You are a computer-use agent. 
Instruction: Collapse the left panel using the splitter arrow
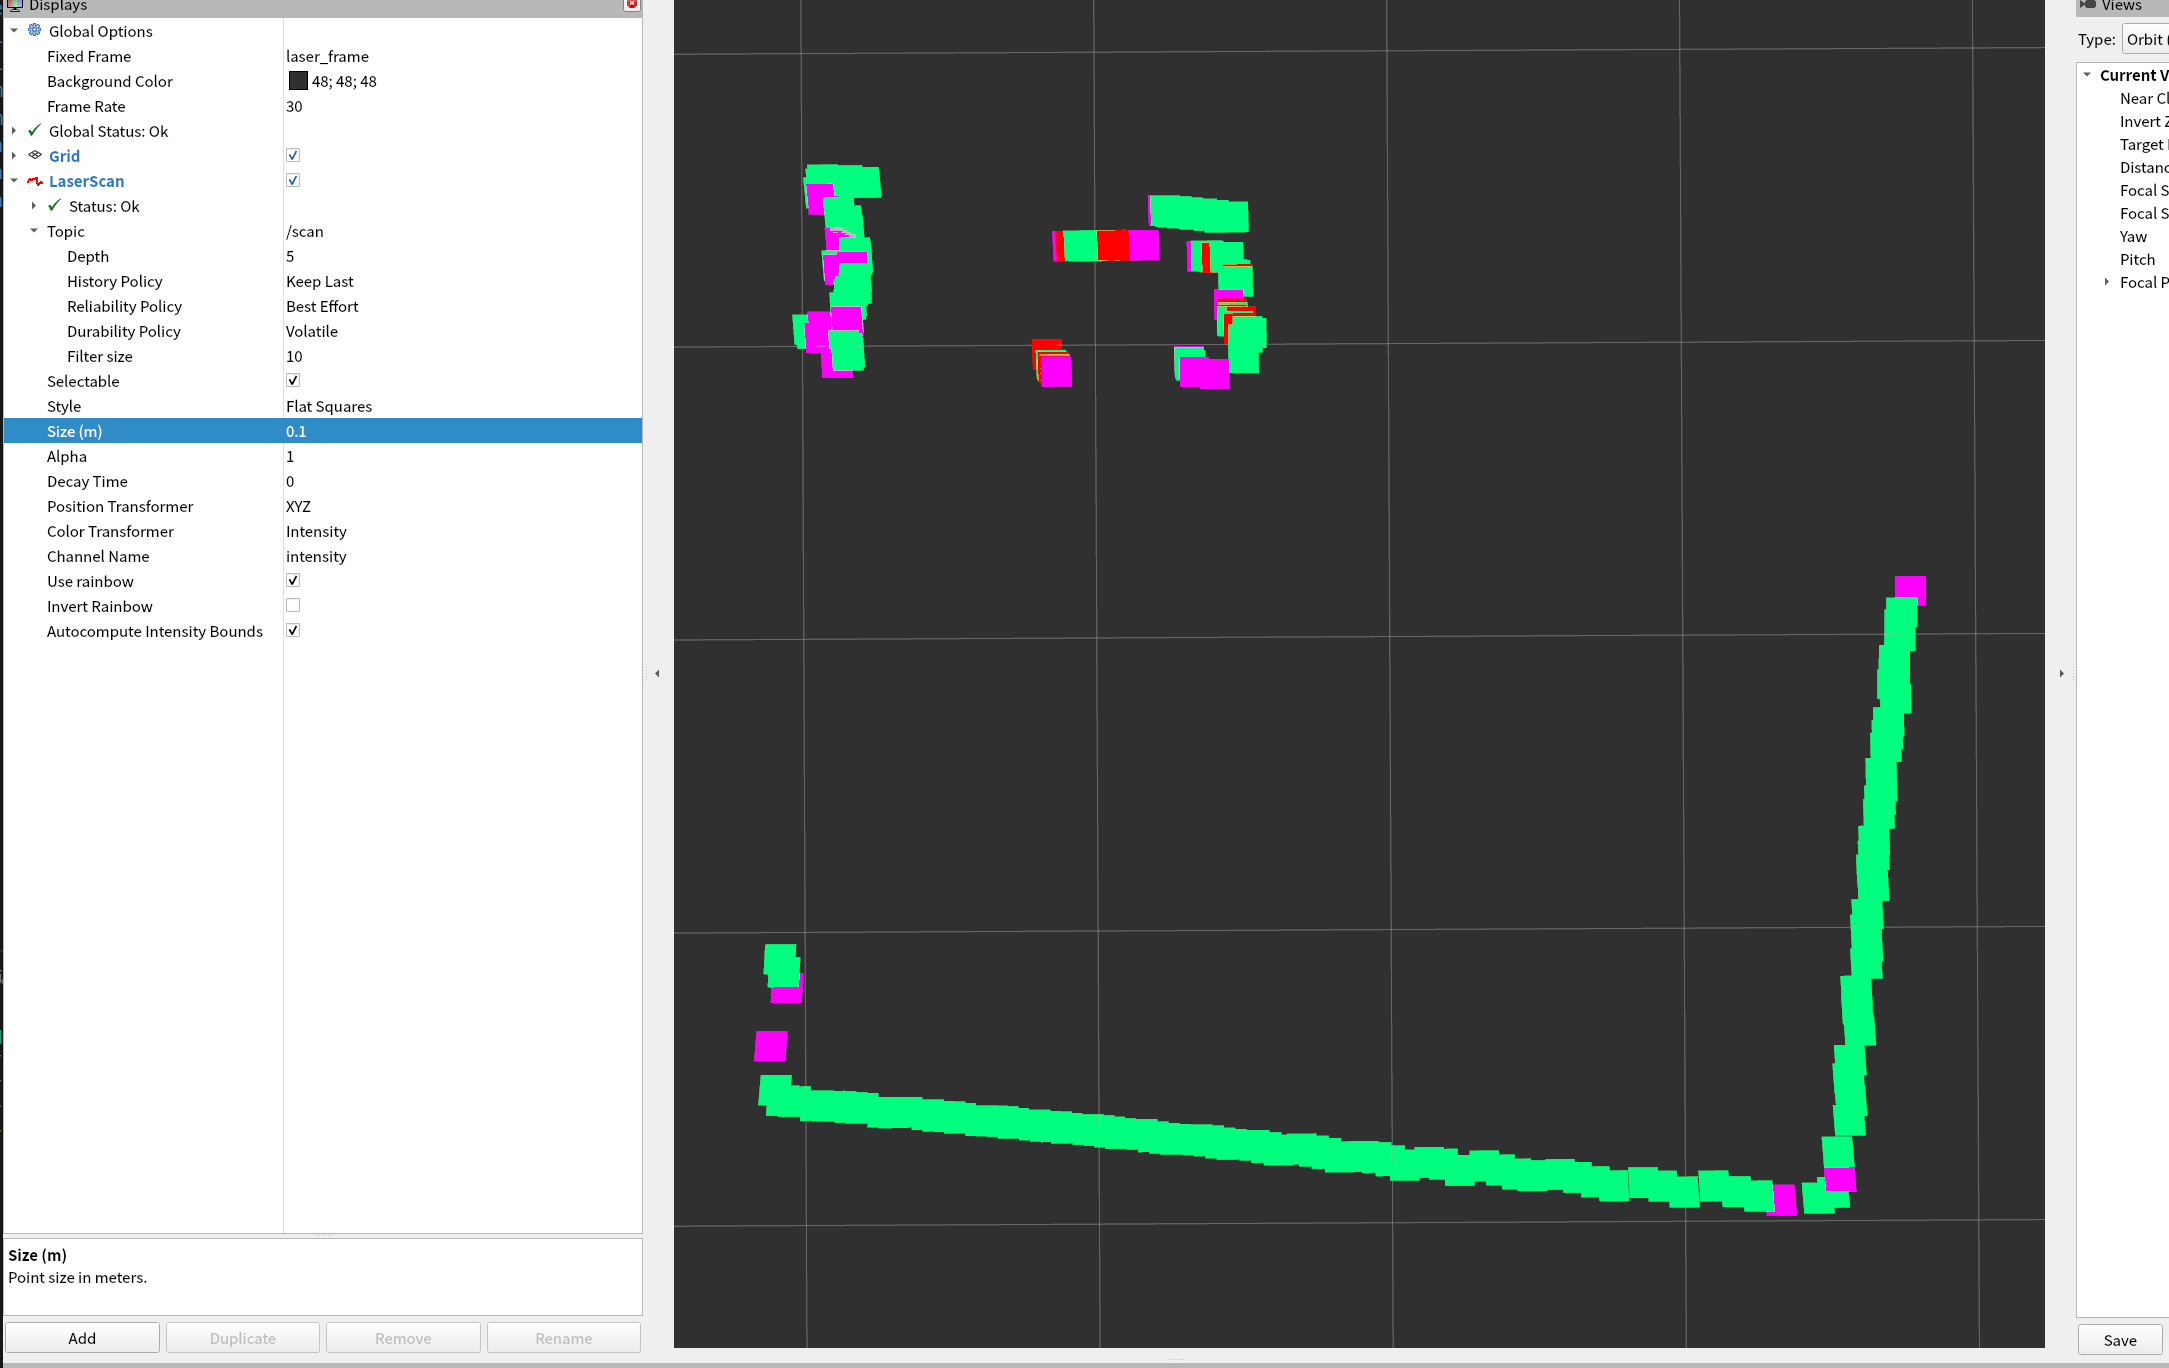tap(657, 674)
